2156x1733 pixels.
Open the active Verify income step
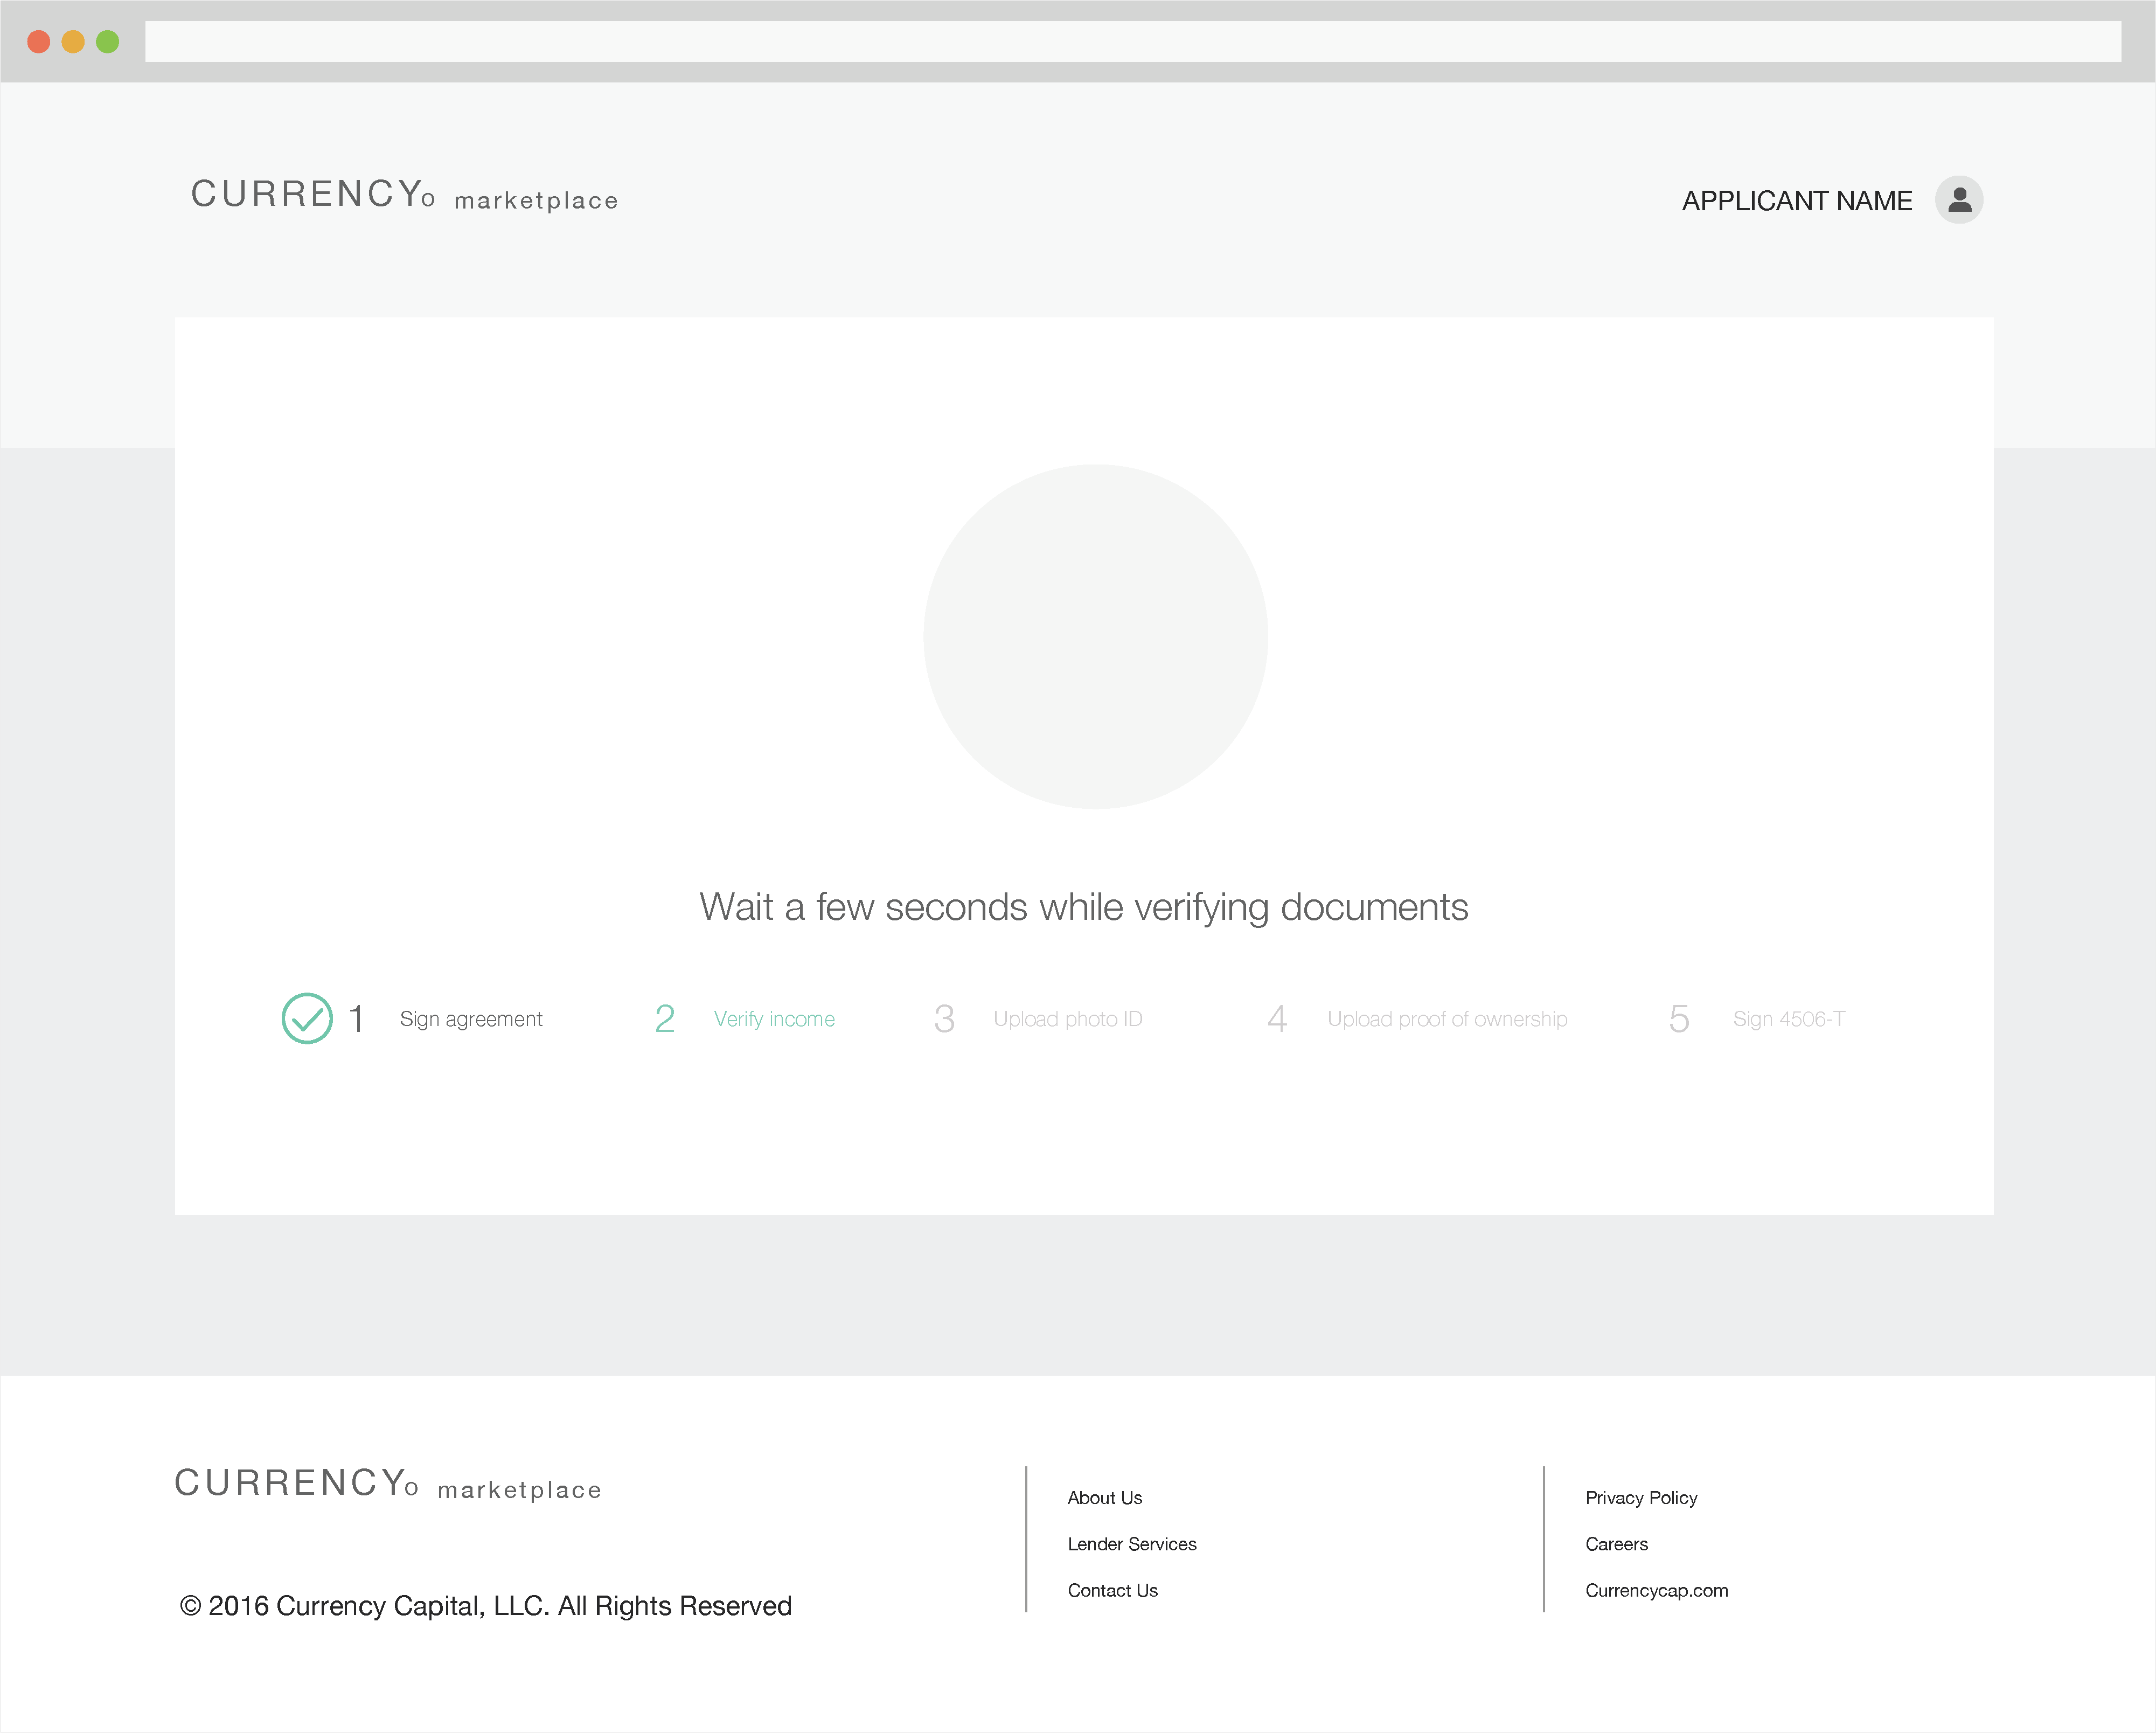[774, 1018]
